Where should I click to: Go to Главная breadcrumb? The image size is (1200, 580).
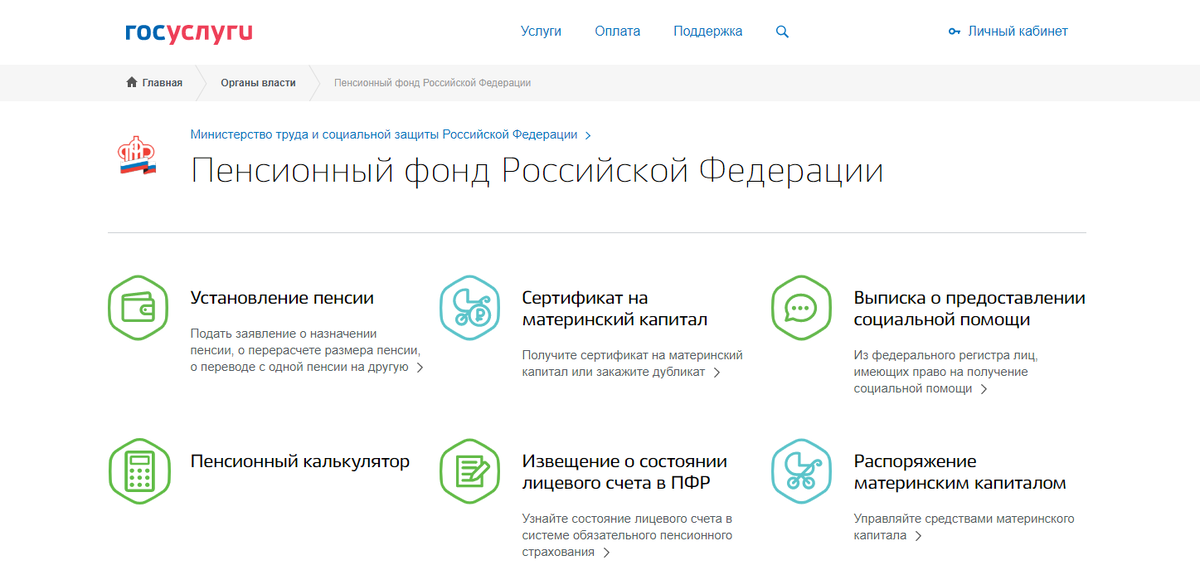click(x=162, y=83)
